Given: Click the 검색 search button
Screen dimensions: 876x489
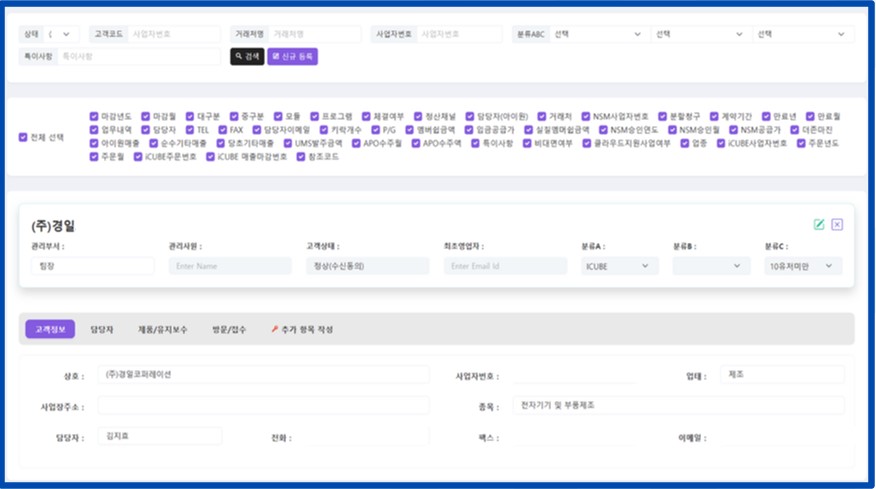Looking at the screenshot, I should (x=247, y=57).
